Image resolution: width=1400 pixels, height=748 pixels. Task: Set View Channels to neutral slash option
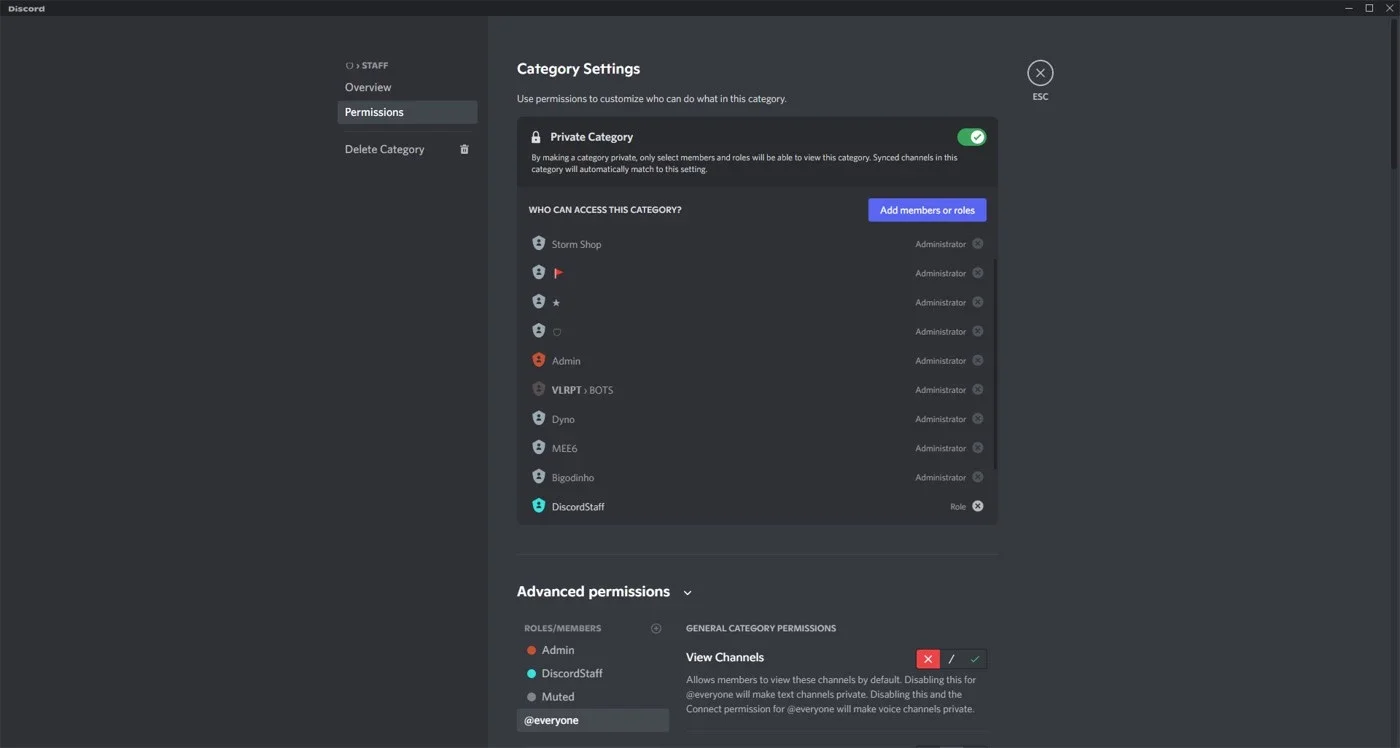pyautogui.click(x=951, y=659)
